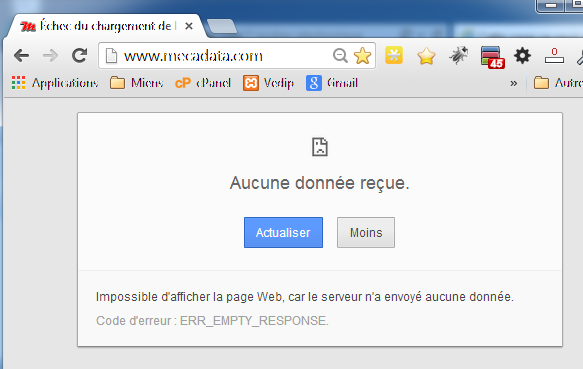Screen dimensions: 583x369
Task: Close the Échec du chargement tab
Action: click(189, 26)
